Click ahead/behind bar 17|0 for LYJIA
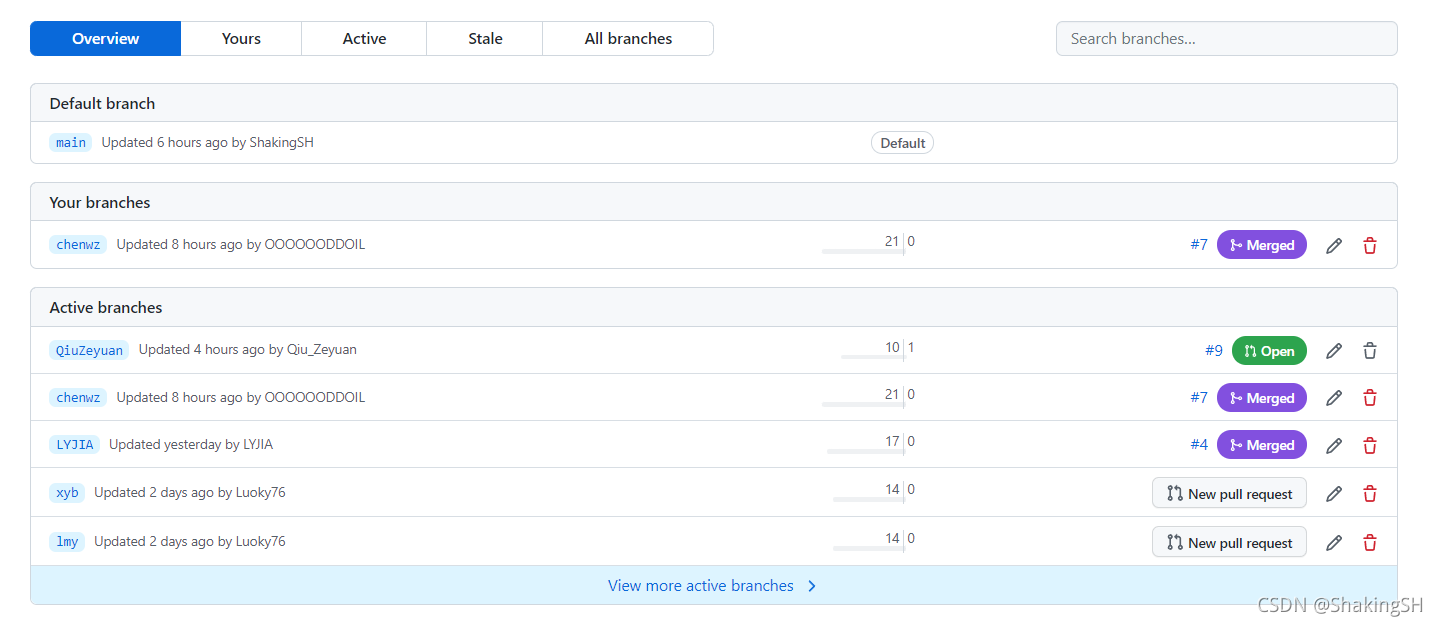Viewport: 1438px width, 626px height. click(x=870, y=443)
